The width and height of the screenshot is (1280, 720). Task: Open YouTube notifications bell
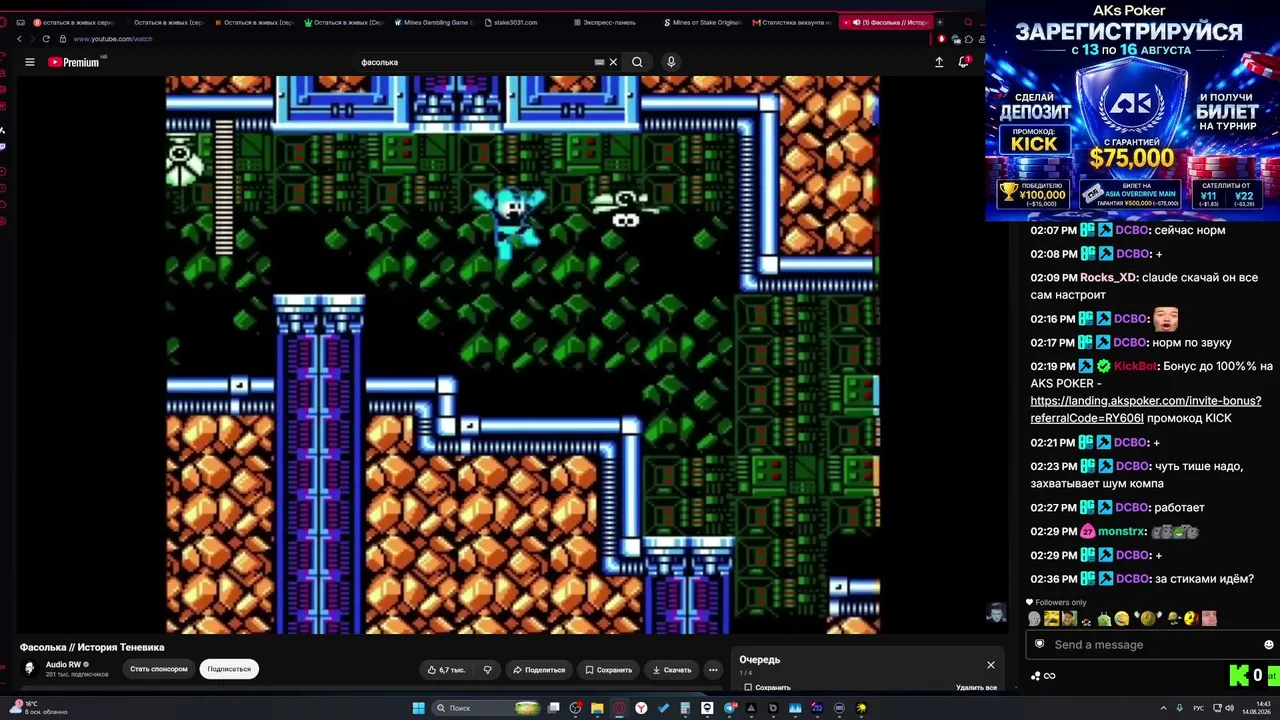pos(964,62)
